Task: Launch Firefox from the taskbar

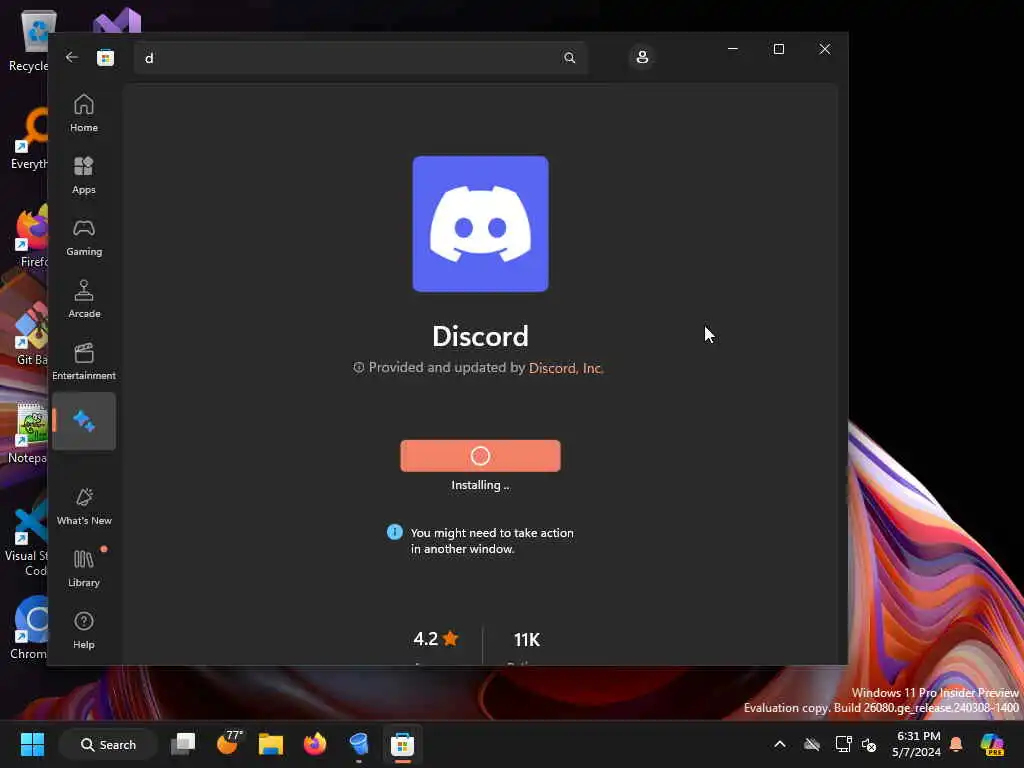Action: pos(315,744)
